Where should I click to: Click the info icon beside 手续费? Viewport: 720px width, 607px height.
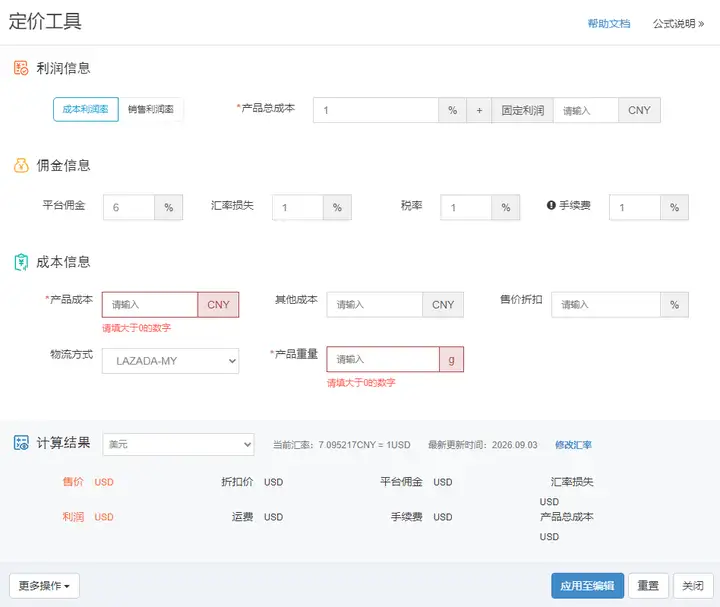pos(551,205)
